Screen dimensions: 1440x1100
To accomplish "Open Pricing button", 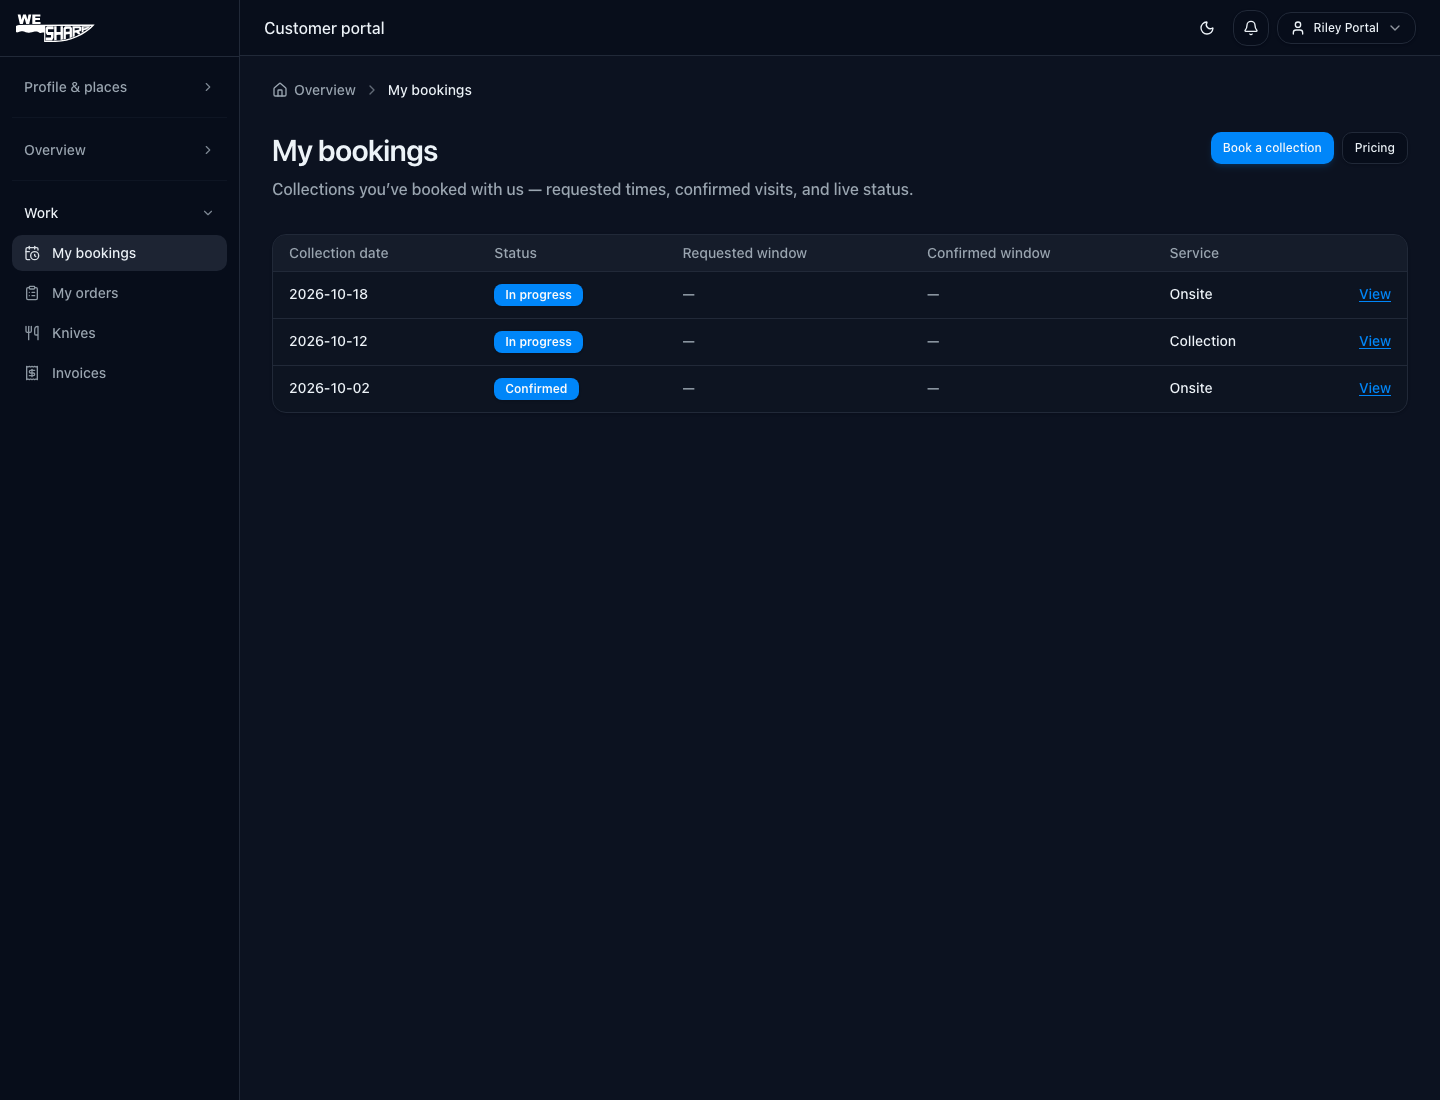I will (x=1375, y=148).
